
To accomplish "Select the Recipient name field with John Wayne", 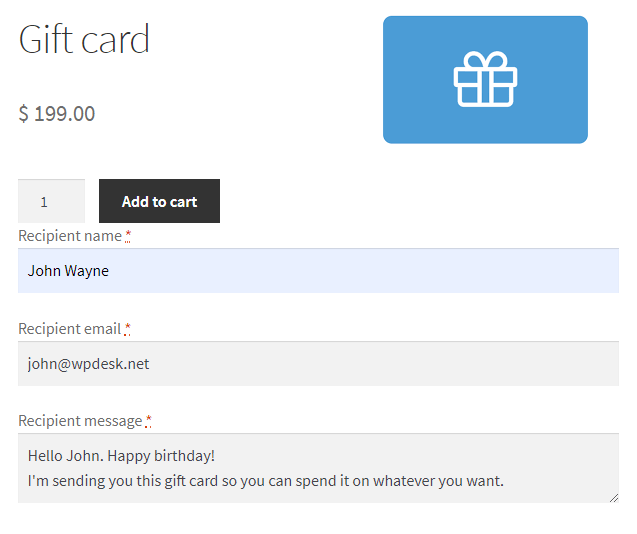I will click(318, 271).
